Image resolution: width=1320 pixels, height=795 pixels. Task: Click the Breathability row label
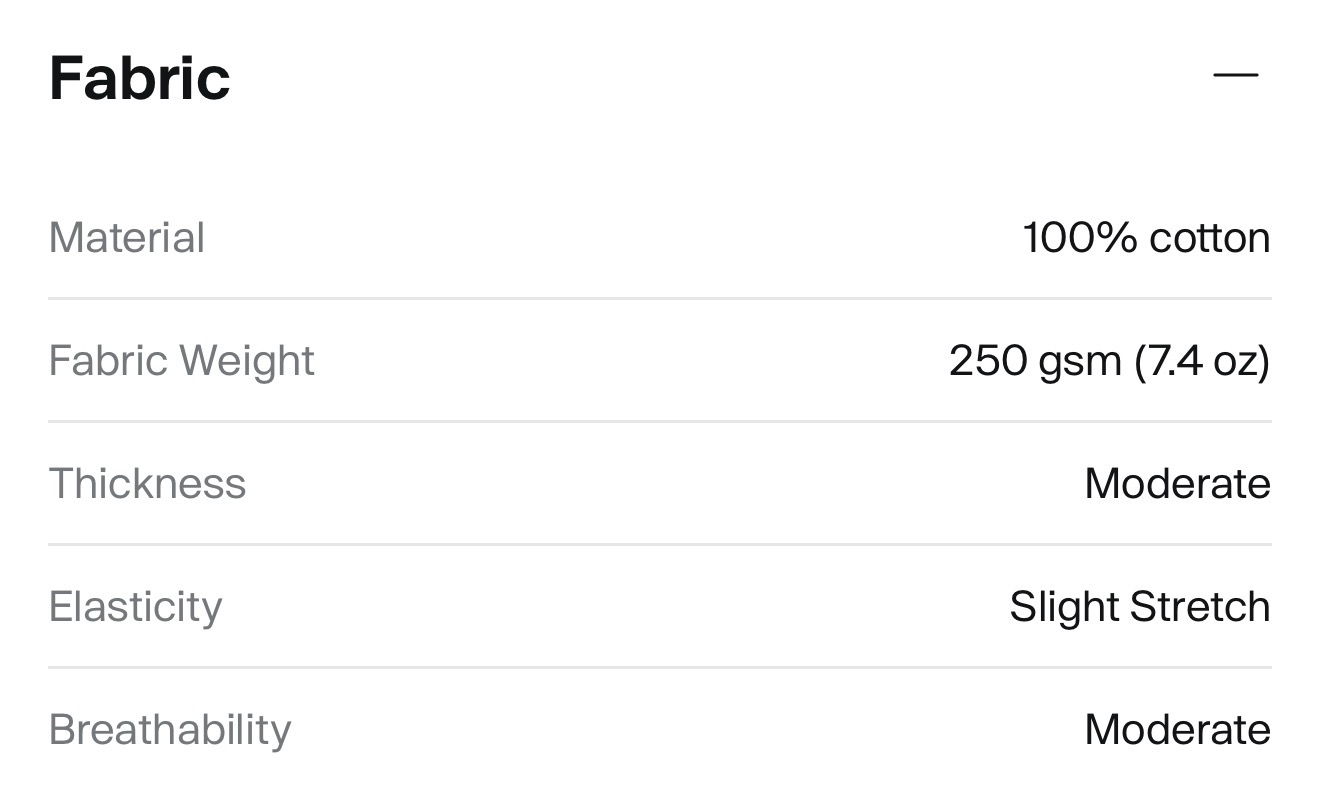tap(170, 730)
